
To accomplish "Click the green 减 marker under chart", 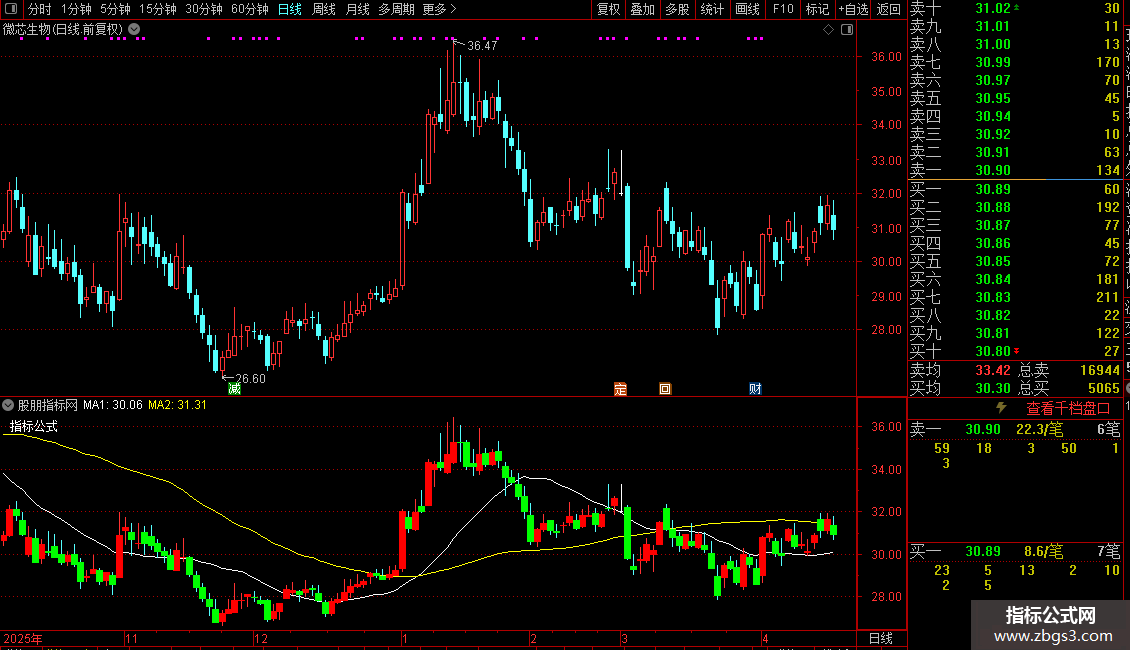I will click(x=234, y=388).
